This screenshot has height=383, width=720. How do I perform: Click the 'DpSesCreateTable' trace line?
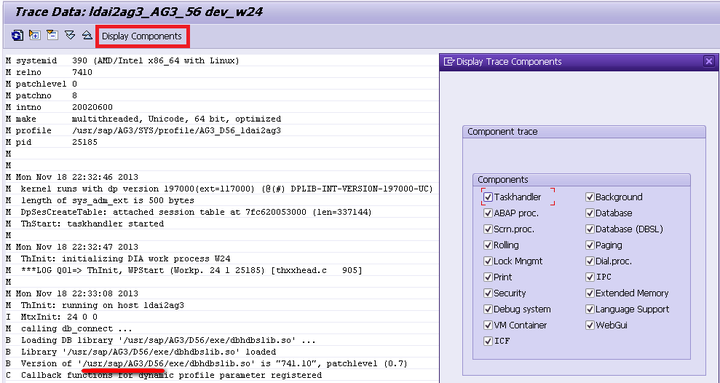(x=189, y=212)
